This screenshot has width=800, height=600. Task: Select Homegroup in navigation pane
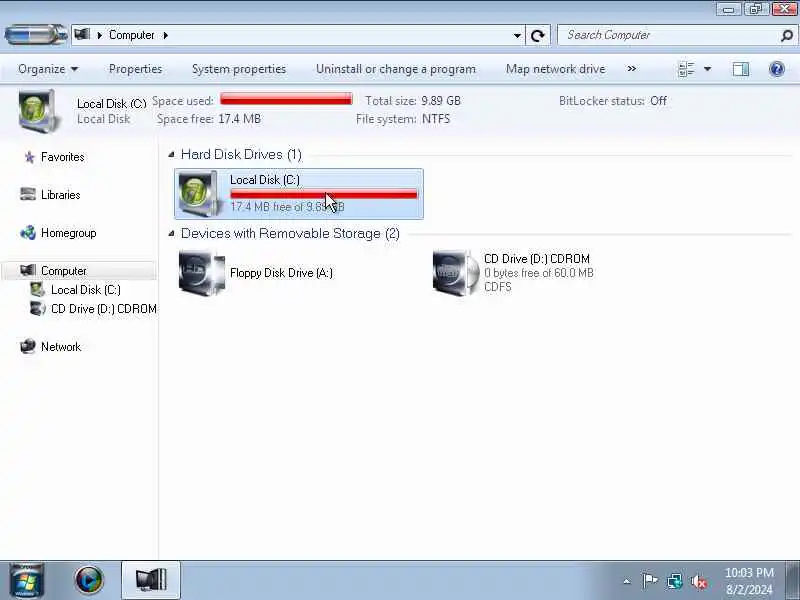(x=68, y=233)
